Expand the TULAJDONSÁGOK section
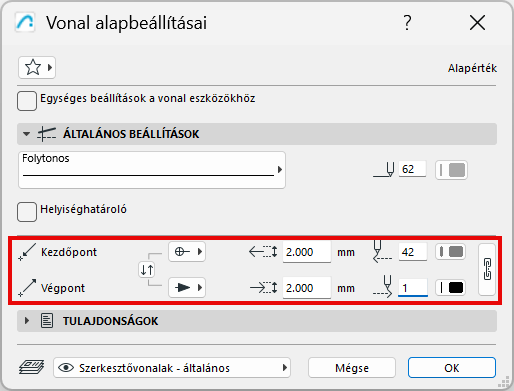514x391 pixels. coord(27,321)
